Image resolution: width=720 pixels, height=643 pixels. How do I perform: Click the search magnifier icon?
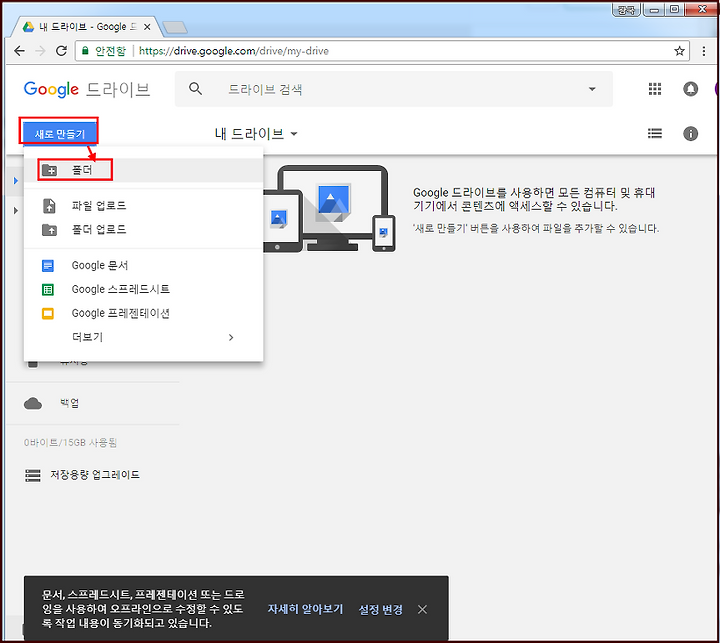pos(196,89)
